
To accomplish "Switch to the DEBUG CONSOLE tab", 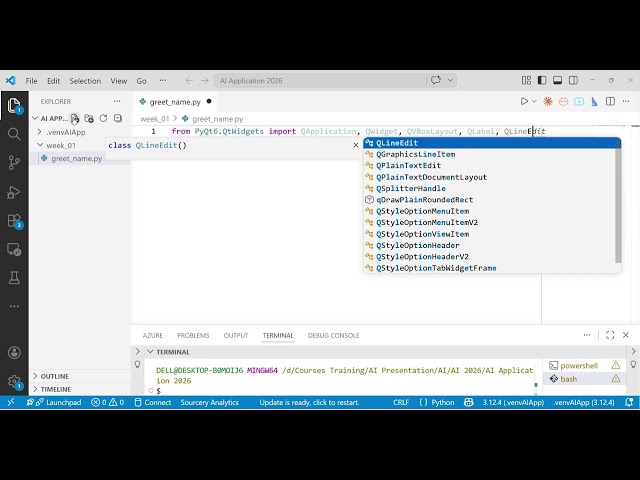I will (x=333, y=335).
